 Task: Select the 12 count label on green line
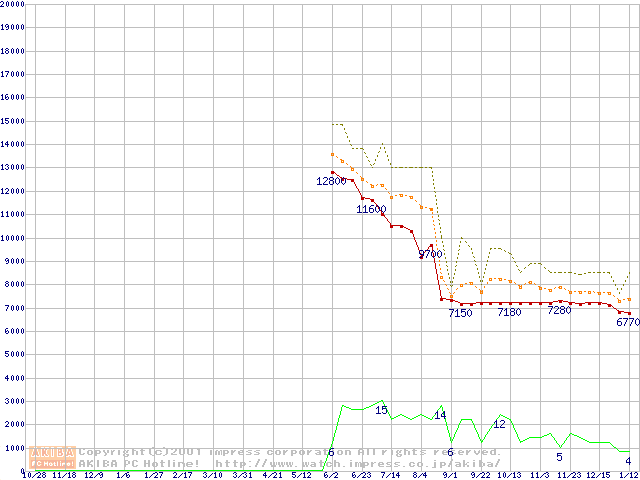tap(500, 424)
